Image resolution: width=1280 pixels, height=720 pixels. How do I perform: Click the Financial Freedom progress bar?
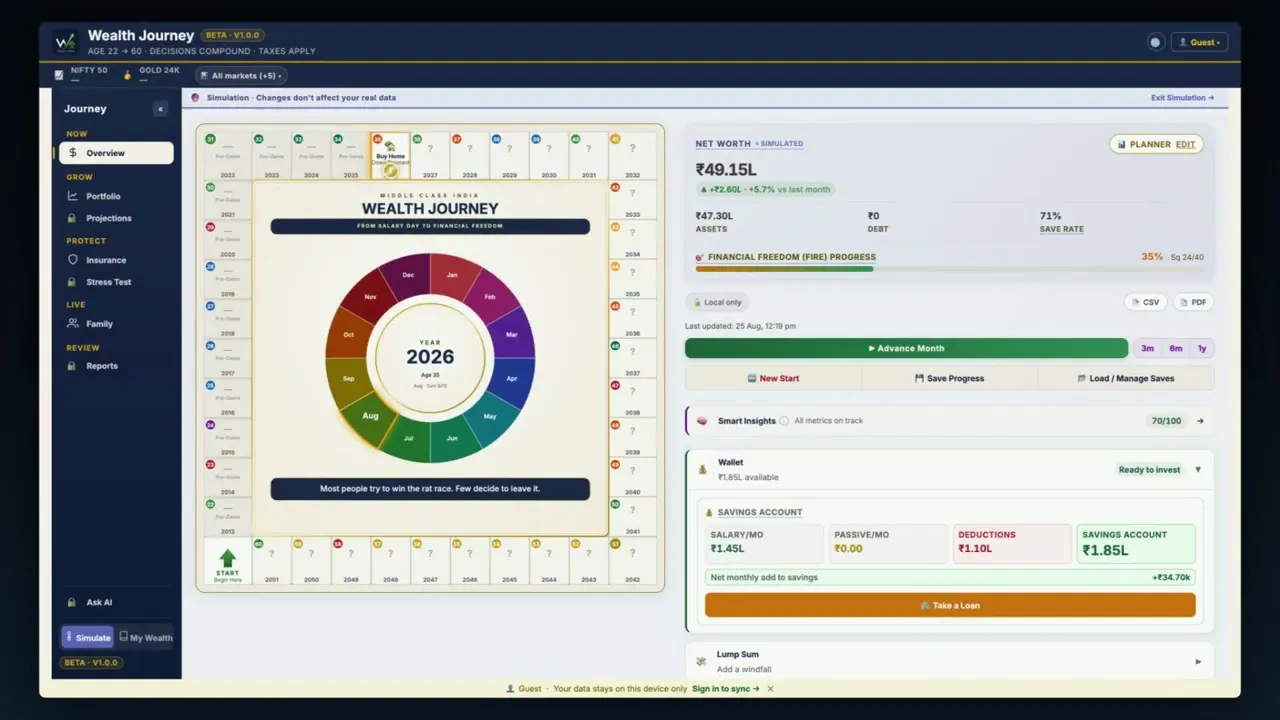[x=950, y=268]
